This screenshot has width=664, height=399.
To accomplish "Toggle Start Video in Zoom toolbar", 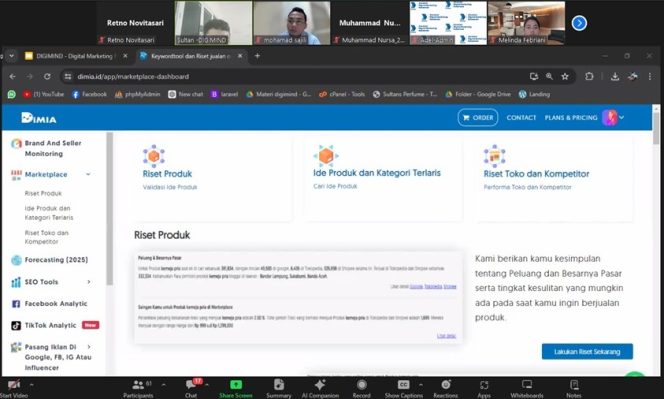I will pyautogui.click(x=14, y=389).
